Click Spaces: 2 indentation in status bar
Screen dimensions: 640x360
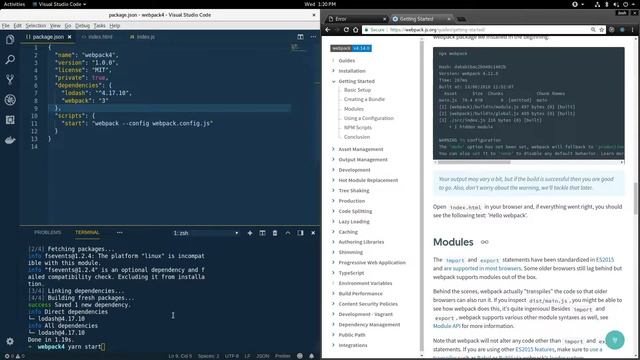click(x=208, y=356)
